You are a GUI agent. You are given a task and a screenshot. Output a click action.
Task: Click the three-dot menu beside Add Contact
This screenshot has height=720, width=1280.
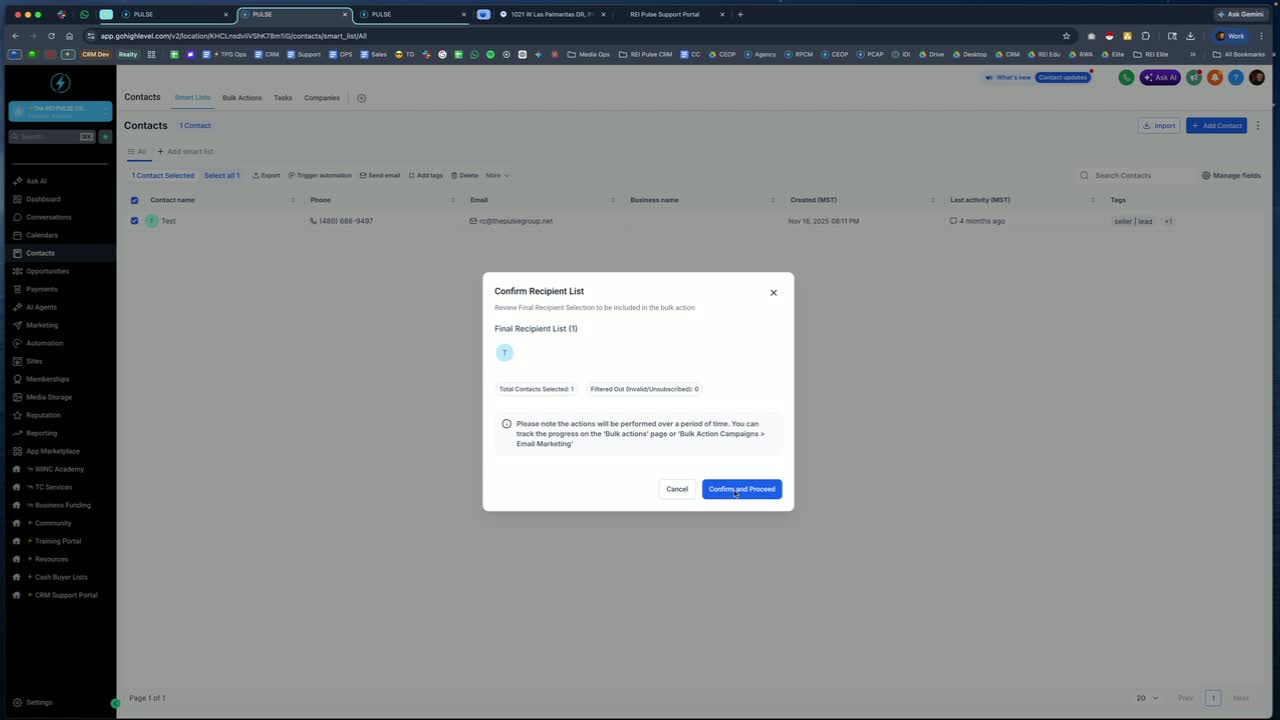[x=1258, y=126]
